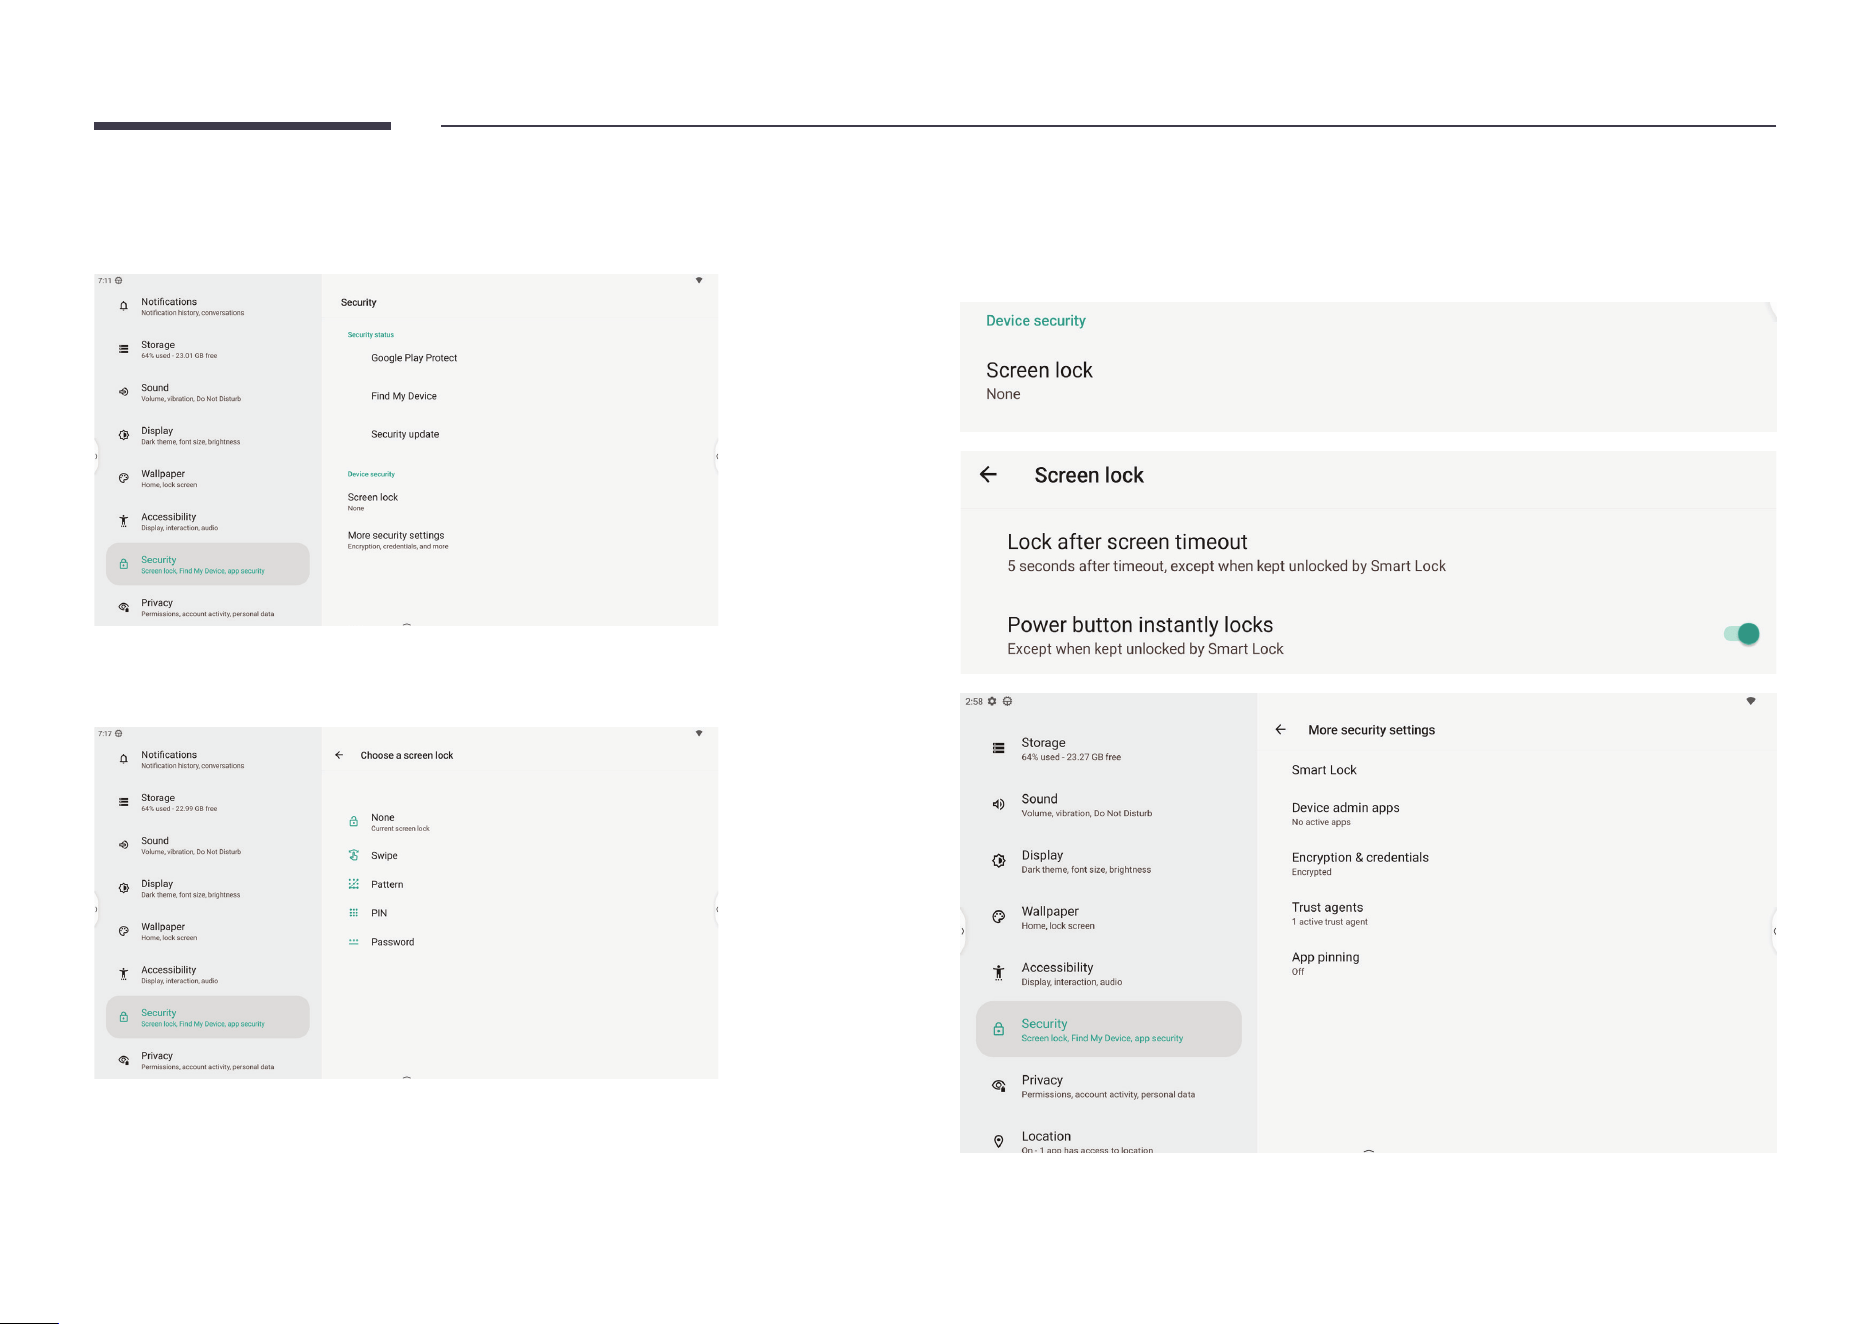Open Google Play Protect
Viewport: 1872px width, 1324px height.
pos(414,358)
